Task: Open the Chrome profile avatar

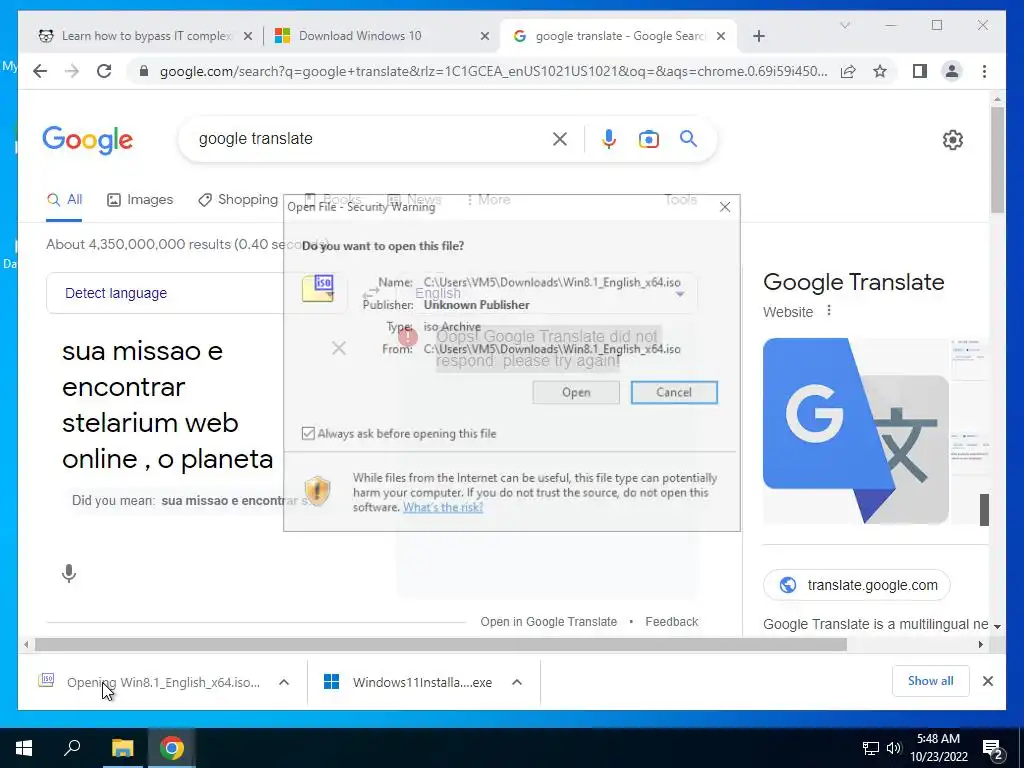Action: click(x=952, y=71)
